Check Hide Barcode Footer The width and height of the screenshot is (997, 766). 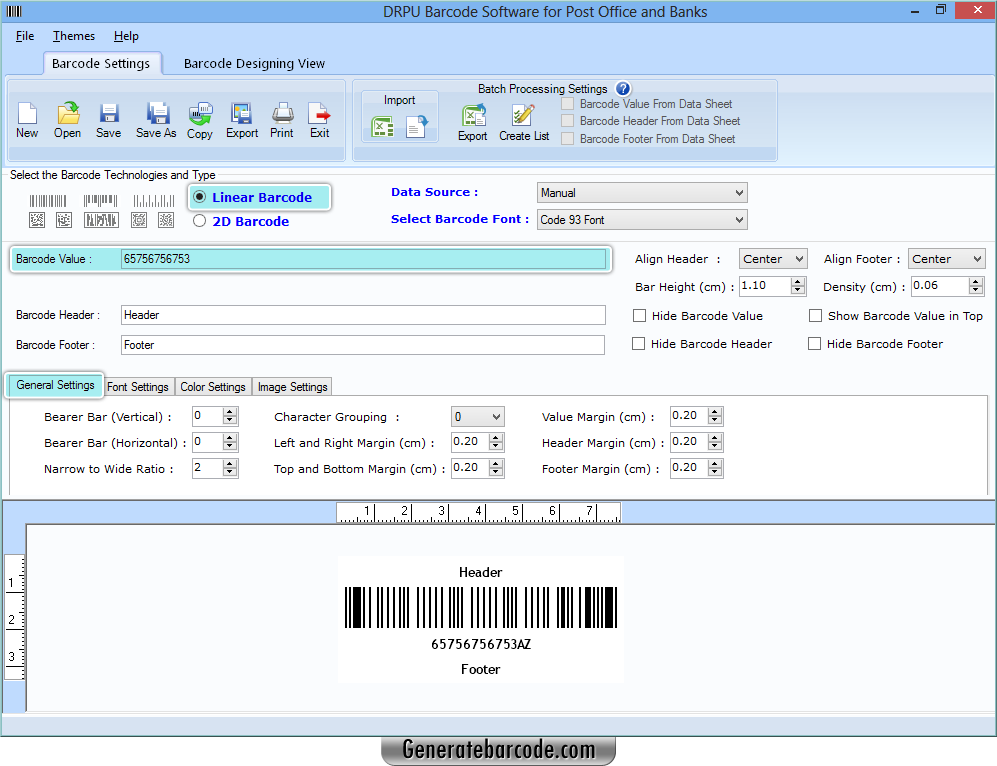(x=814, y=344)
